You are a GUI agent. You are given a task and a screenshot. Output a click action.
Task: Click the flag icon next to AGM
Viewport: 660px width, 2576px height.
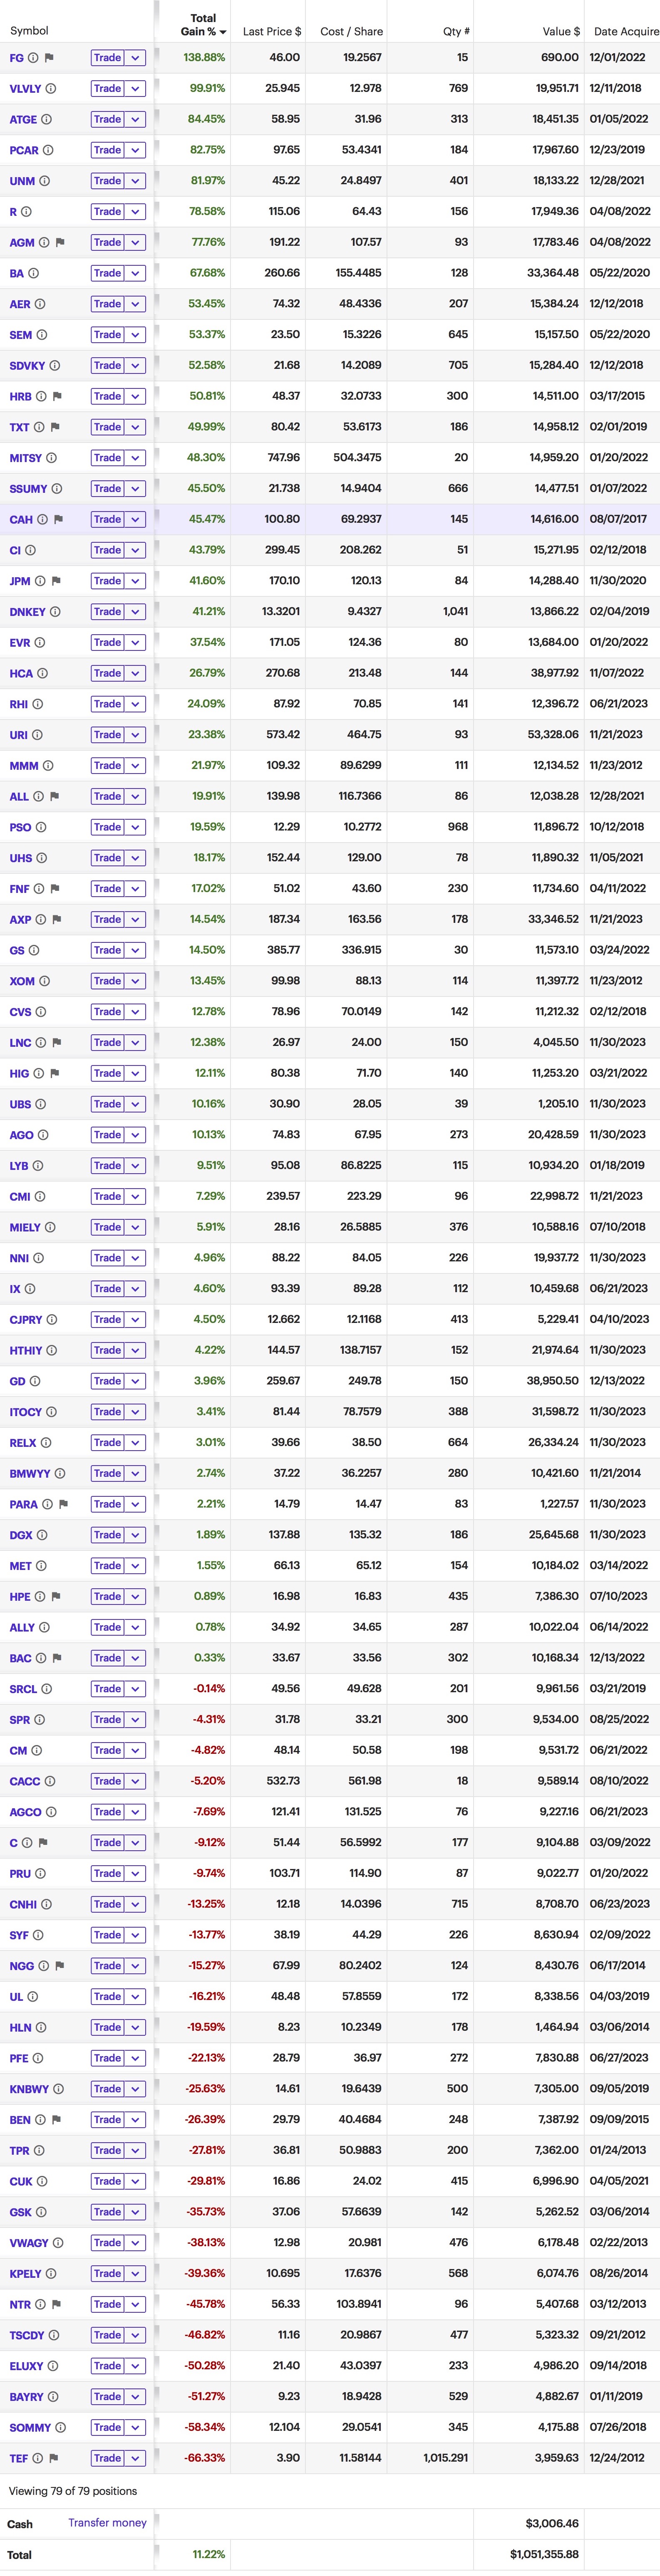[x=60, y=242]
